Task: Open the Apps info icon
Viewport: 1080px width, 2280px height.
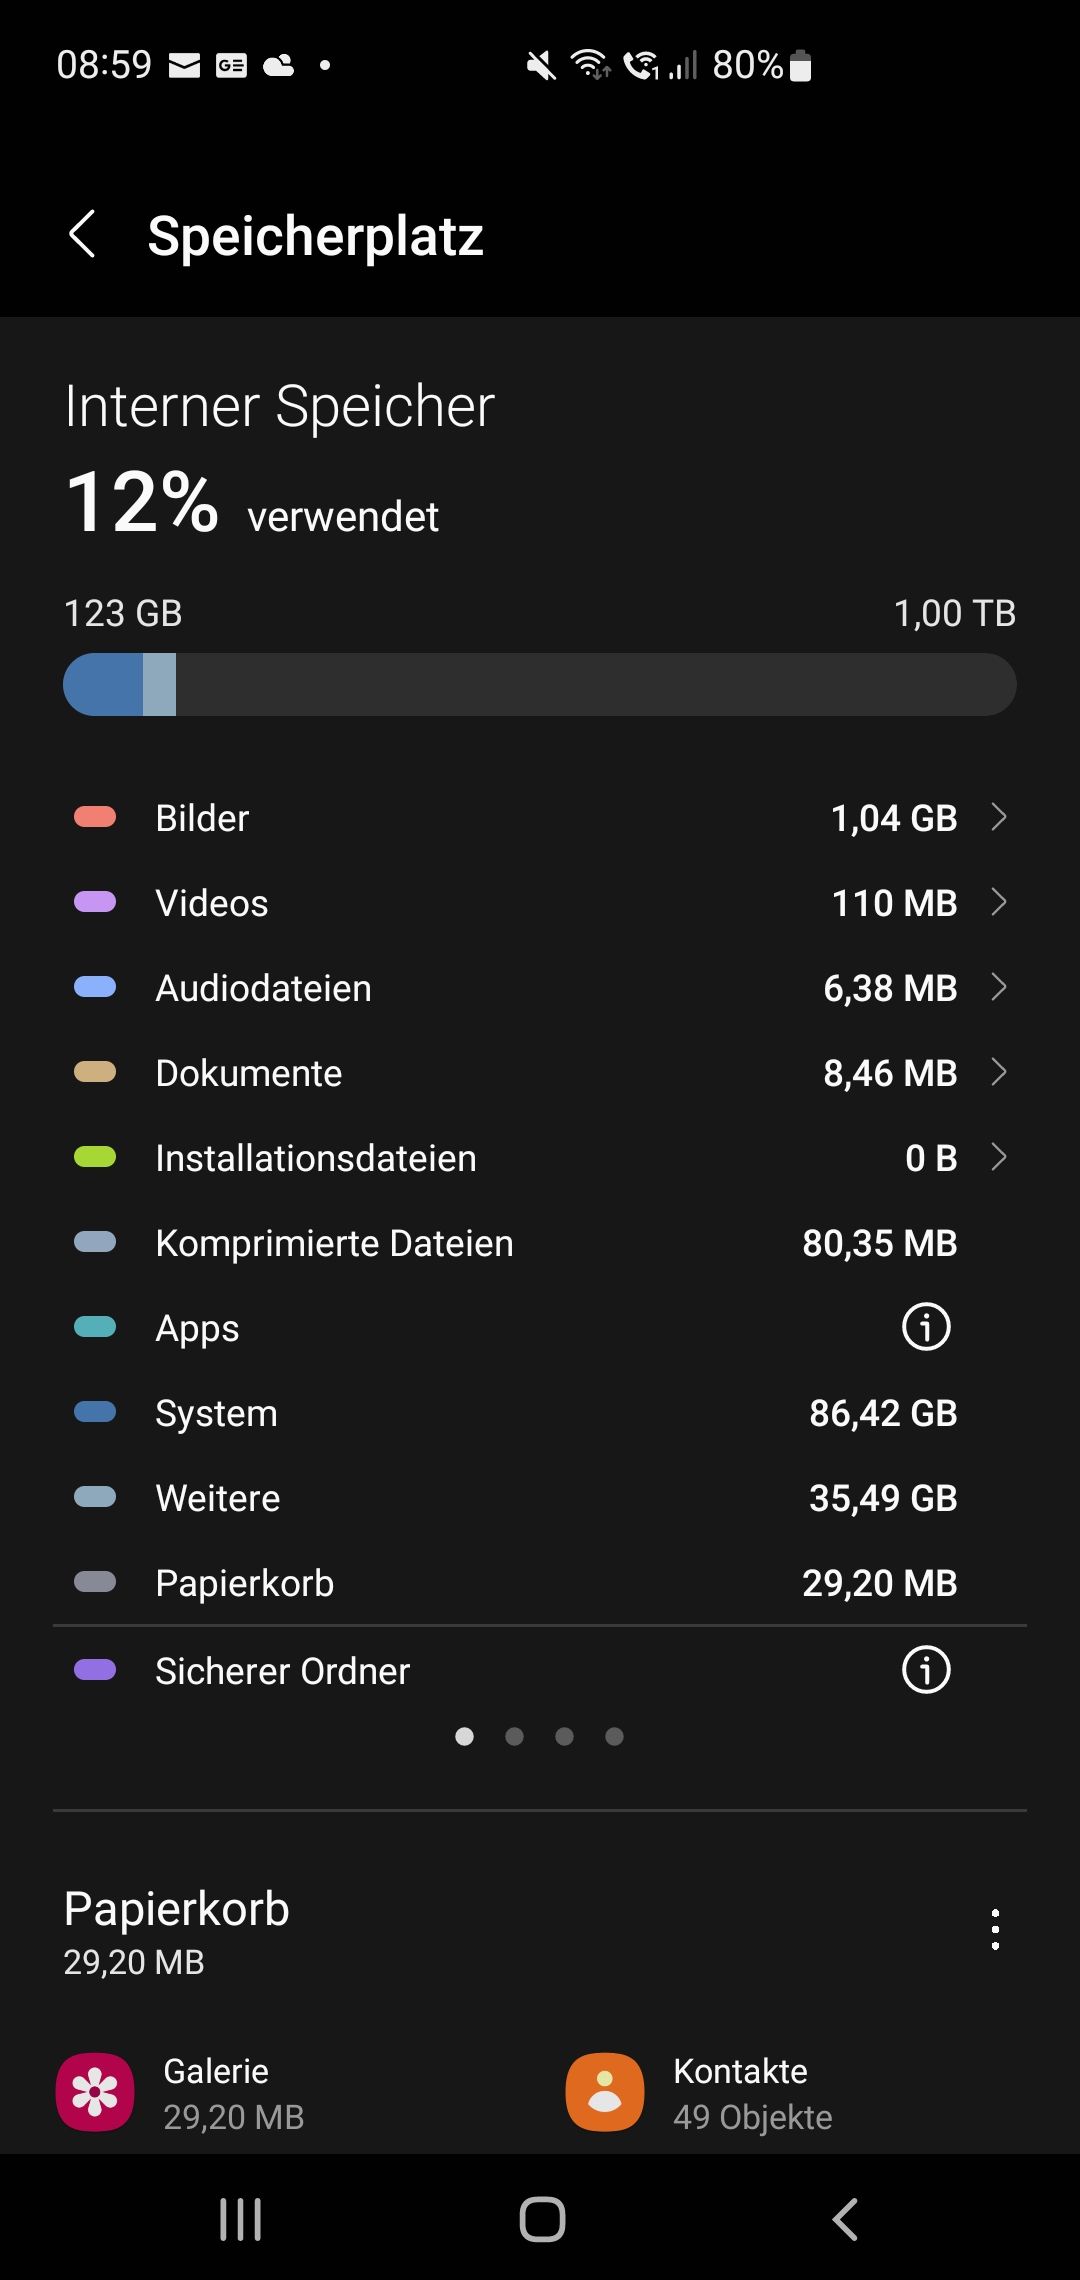Action: point(926,1327)
